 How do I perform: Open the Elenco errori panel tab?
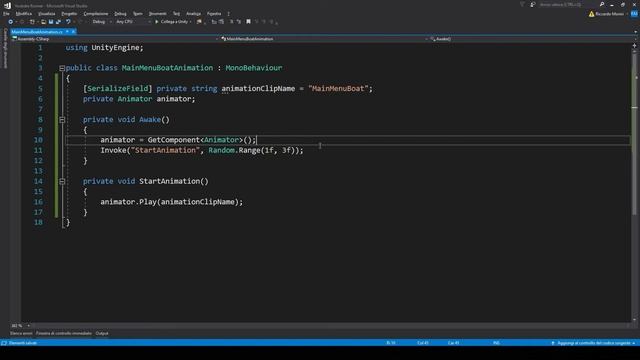click(21, 333)
